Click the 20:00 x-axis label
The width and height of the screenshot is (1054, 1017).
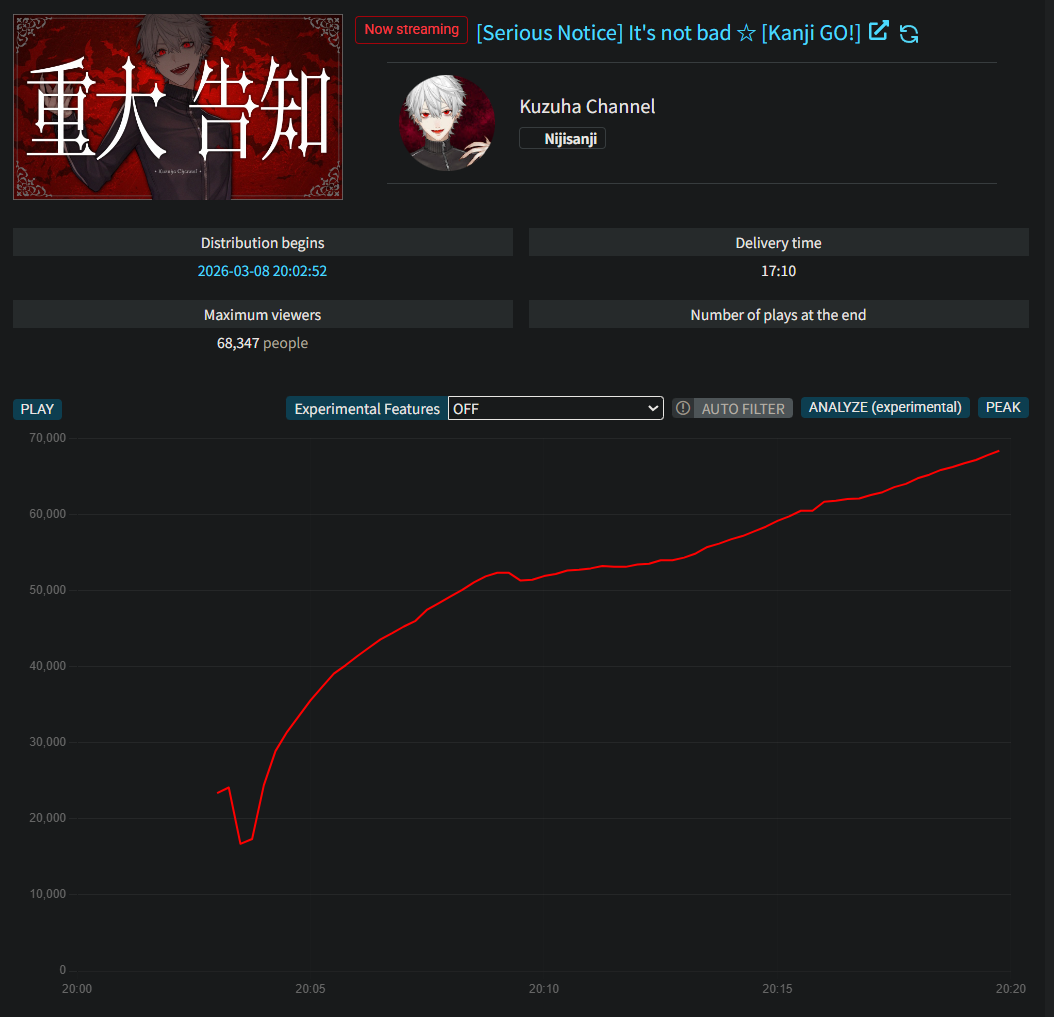[x=77, y=989]
